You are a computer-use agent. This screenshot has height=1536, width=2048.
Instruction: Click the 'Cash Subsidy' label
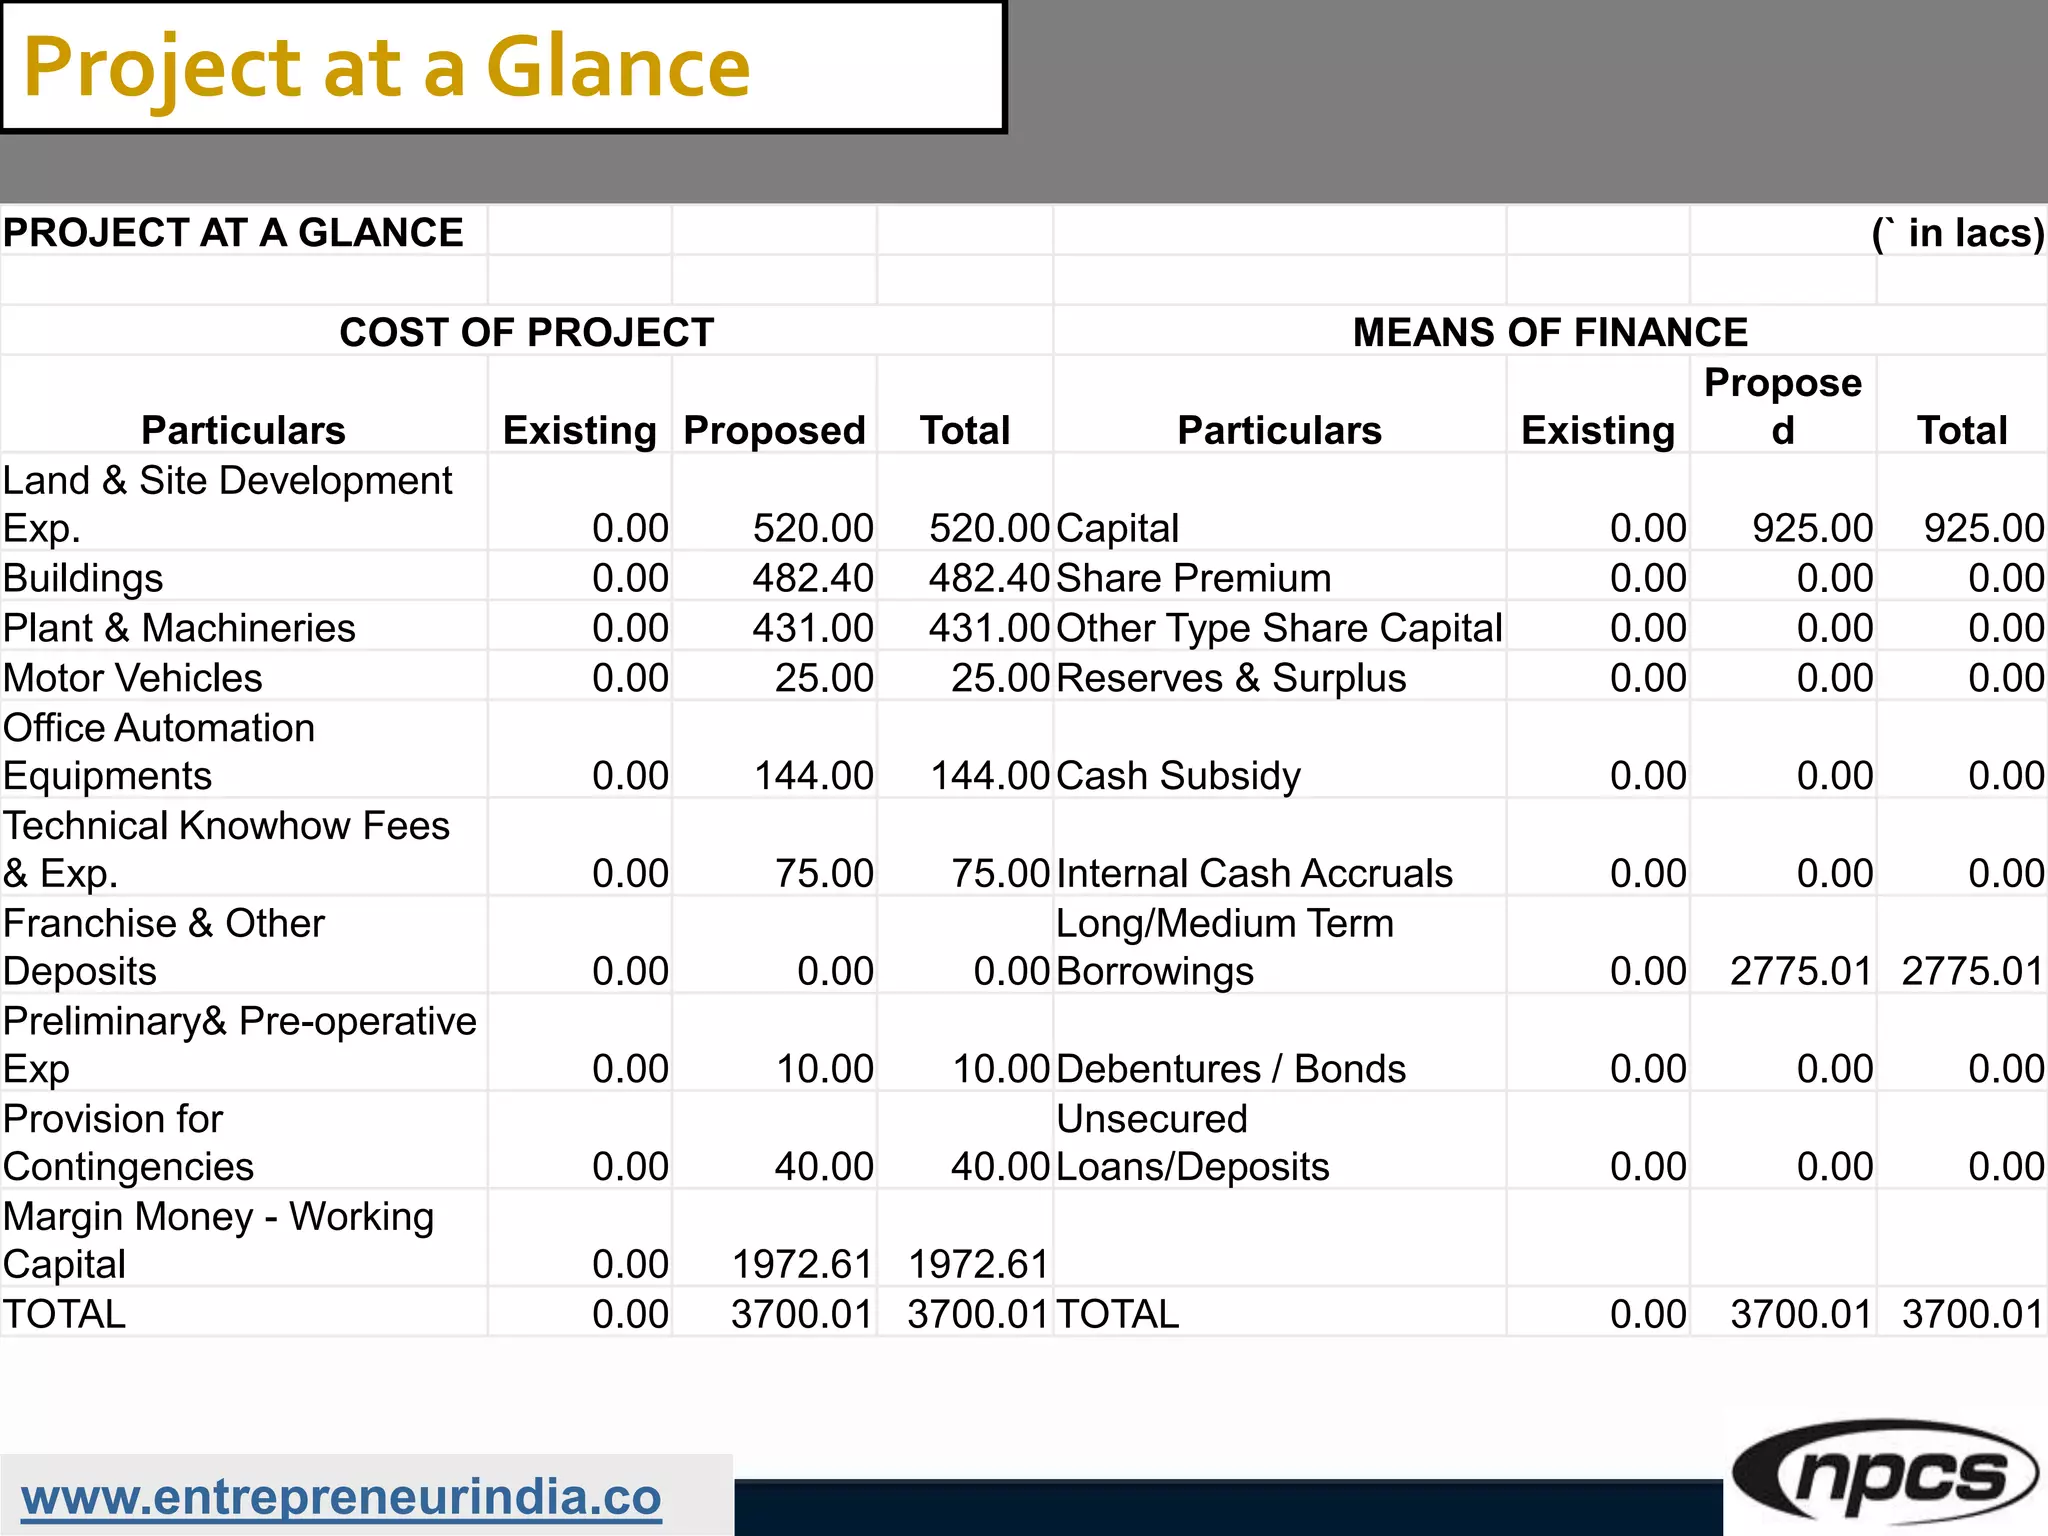pos(1178,776)
